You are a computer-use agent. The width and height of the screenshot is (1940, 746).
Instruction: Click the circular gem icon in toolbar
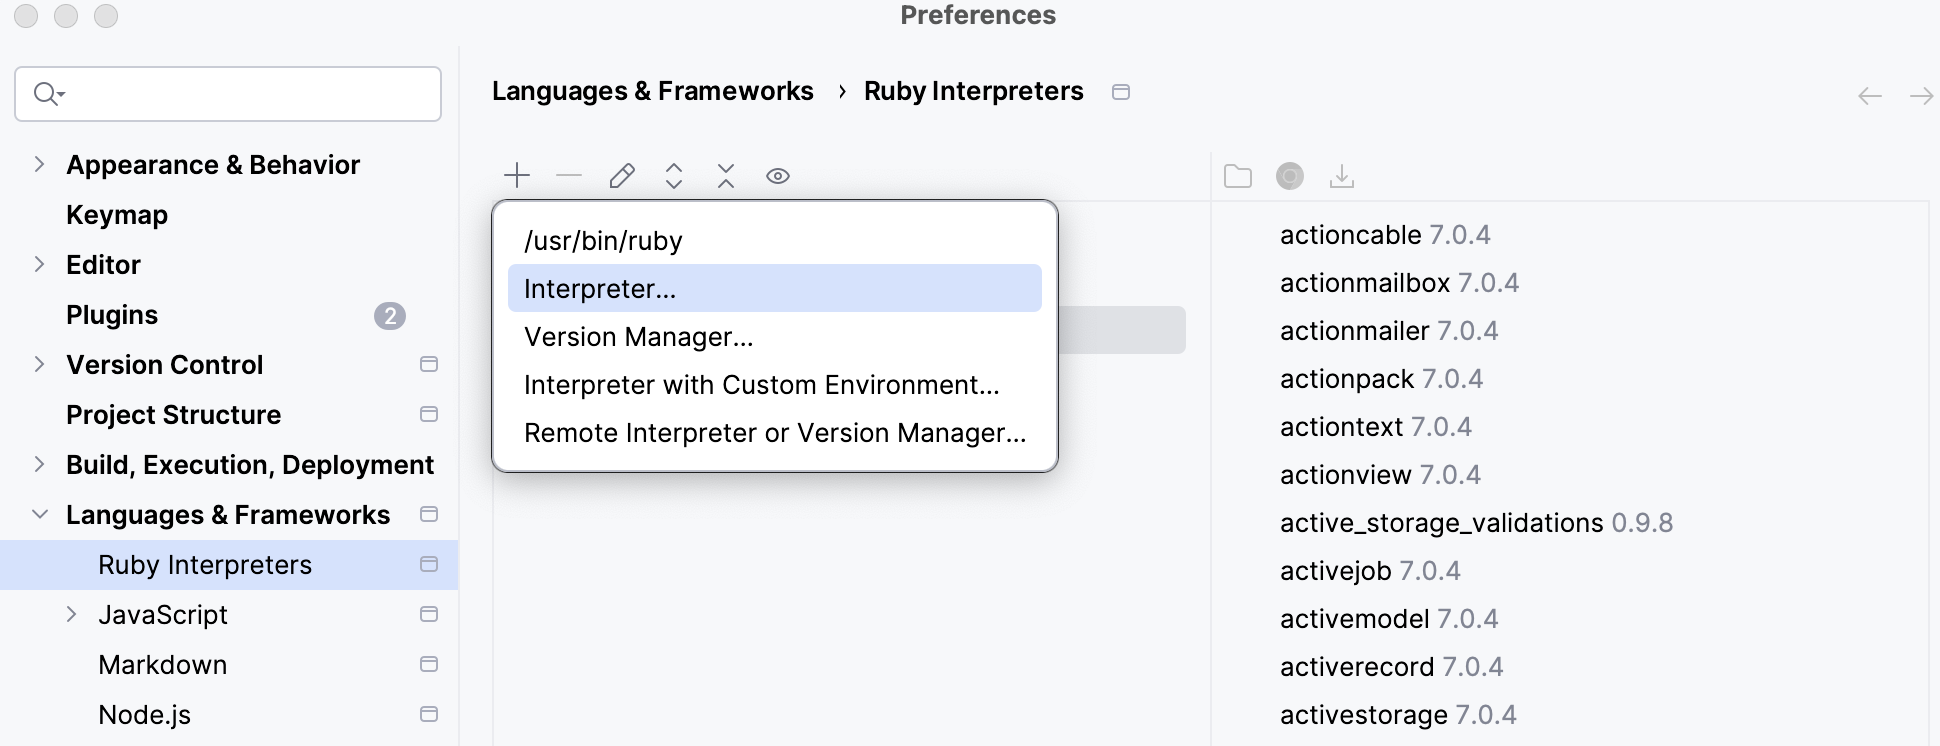(x=1290, y=177)
